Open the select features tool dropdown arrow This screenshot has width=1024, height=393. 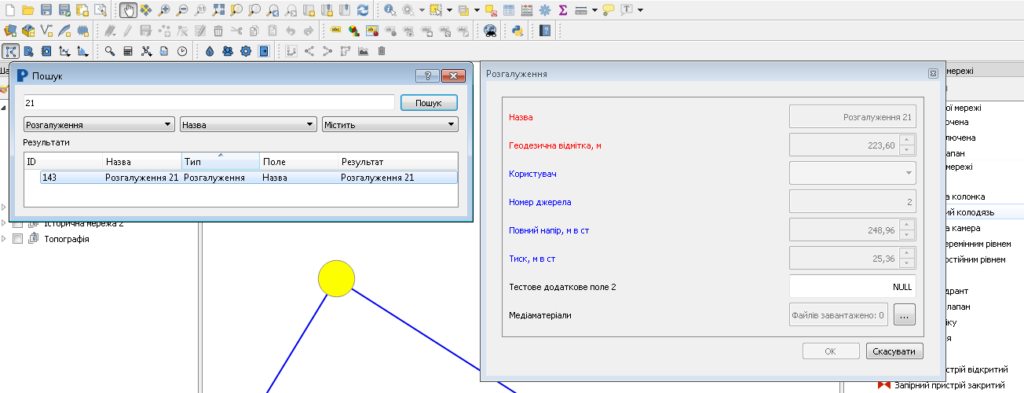[x=450, y=10]
